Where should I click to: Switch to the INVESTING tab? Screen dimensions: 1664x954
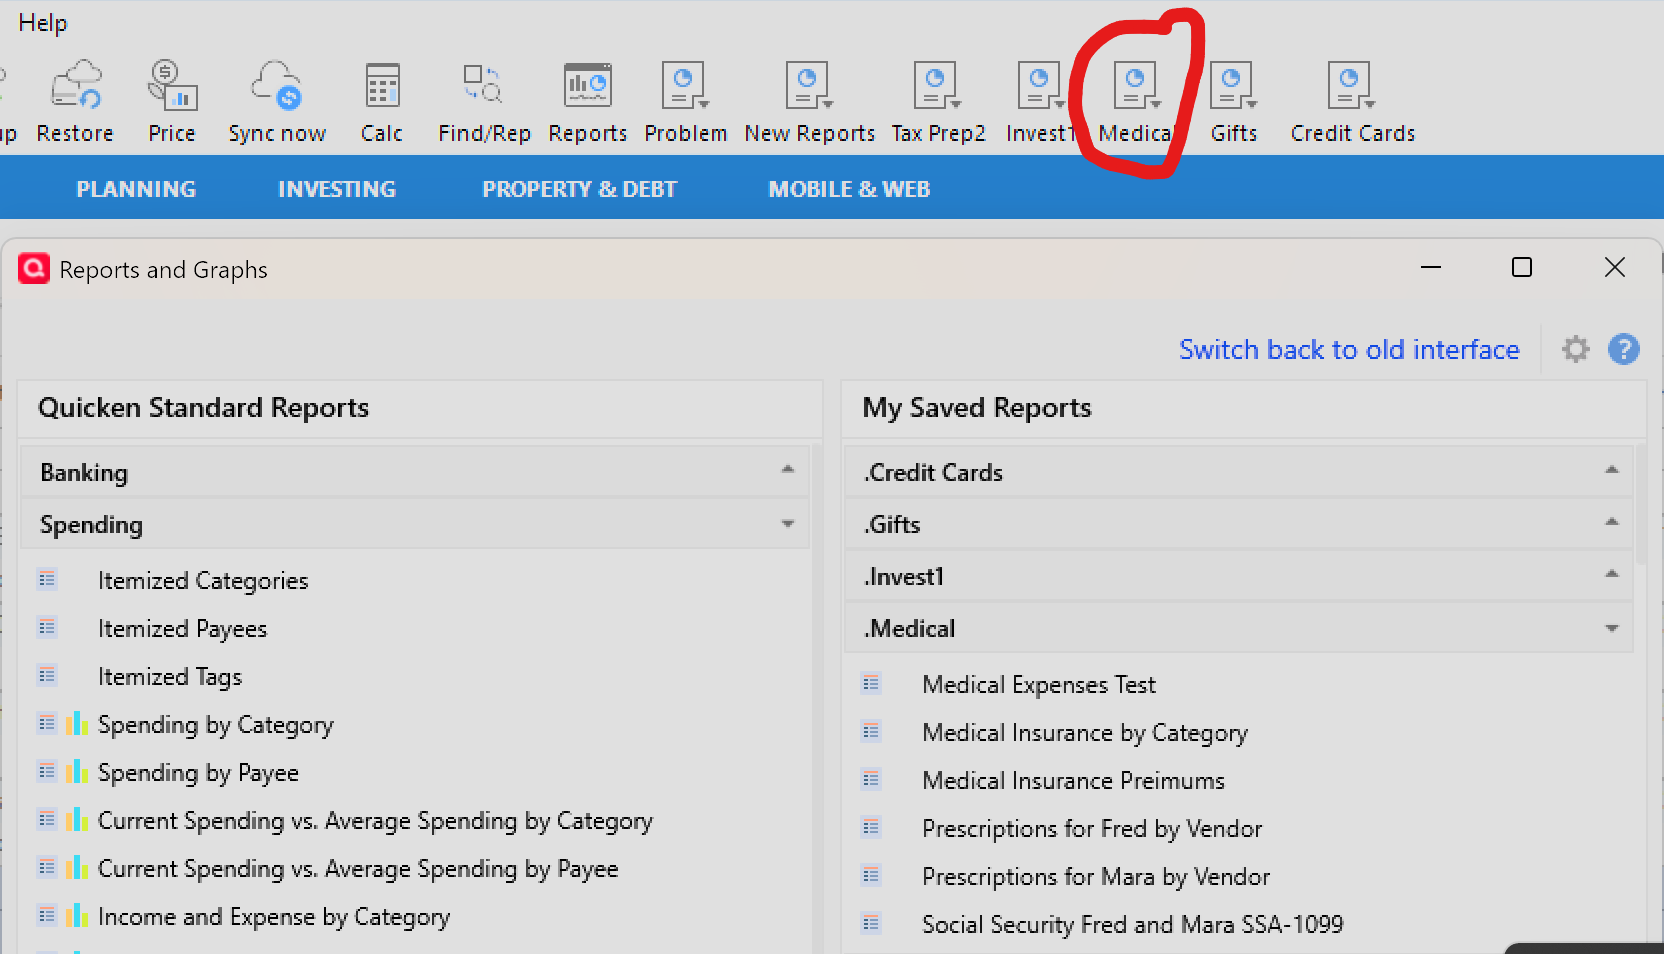[337, 189]
